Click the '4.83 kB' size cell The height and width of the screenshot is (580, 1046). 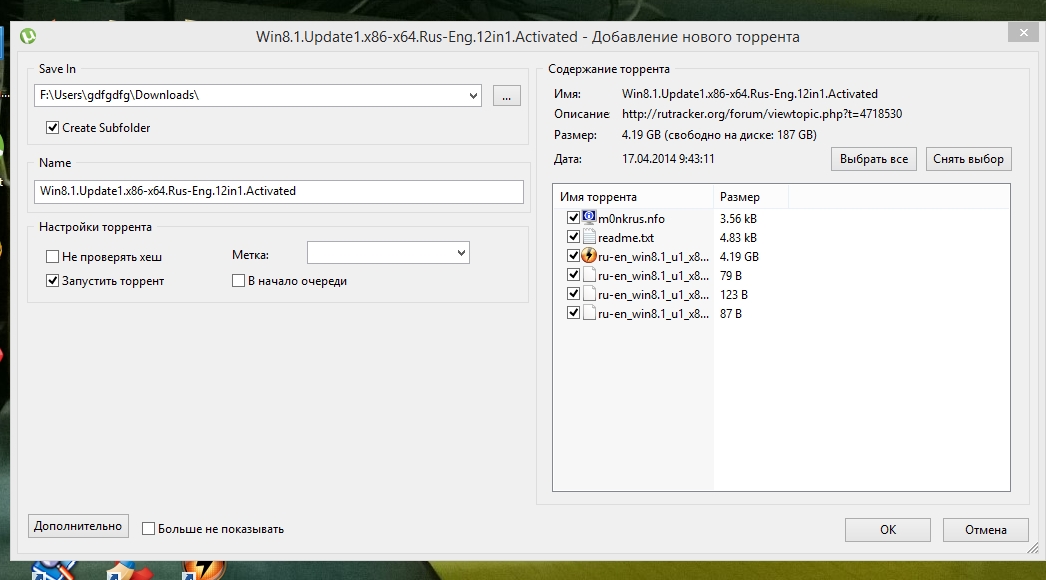tap(738, 238)
